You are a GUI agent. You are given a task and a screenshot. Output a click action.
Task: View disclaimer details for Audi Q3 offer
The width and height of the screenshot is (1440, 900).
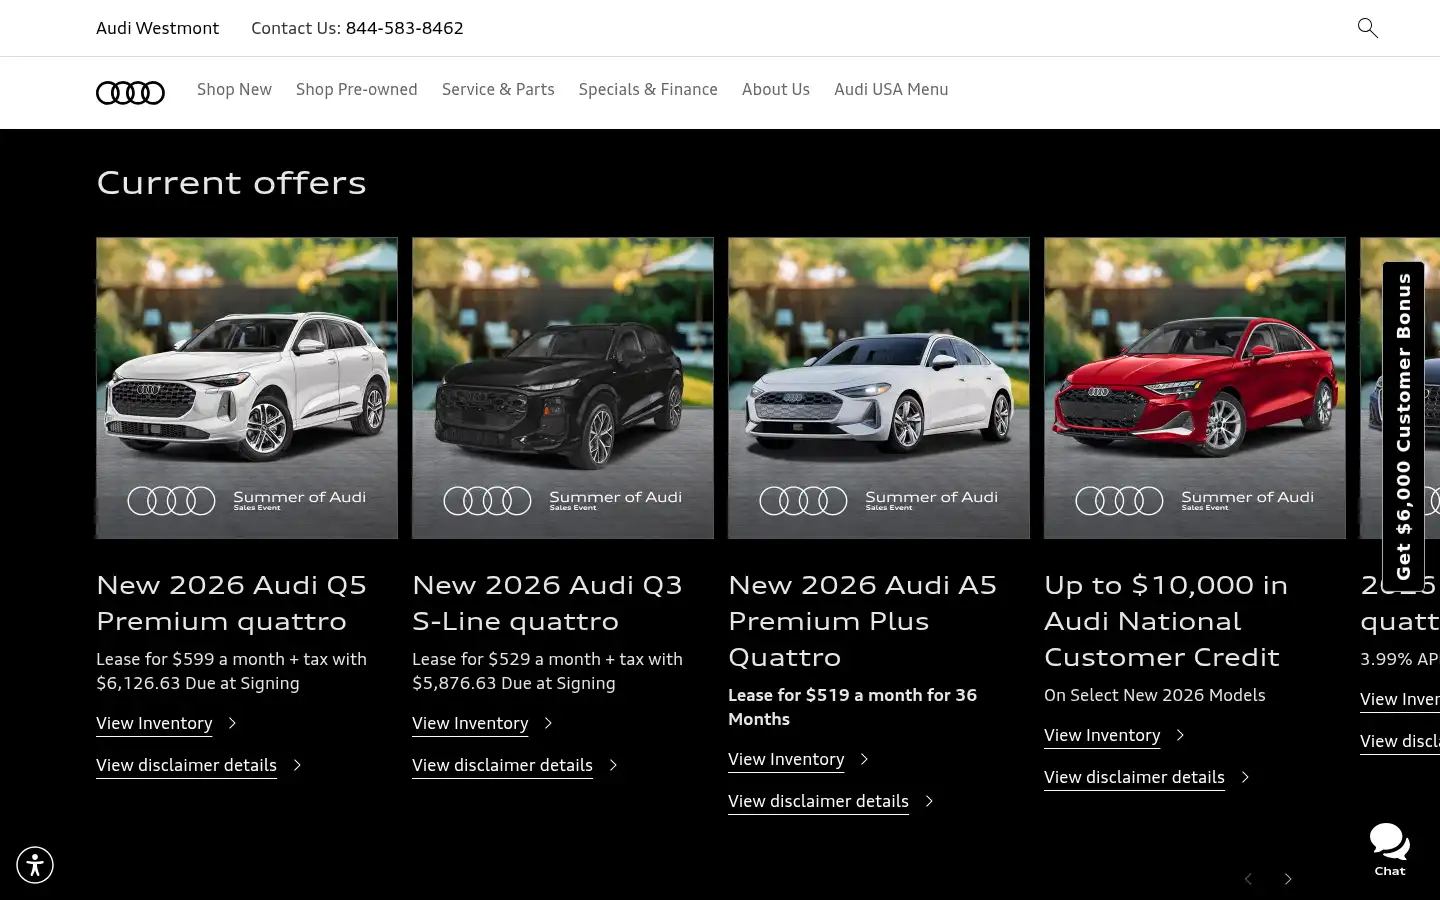tap(502, 765)
